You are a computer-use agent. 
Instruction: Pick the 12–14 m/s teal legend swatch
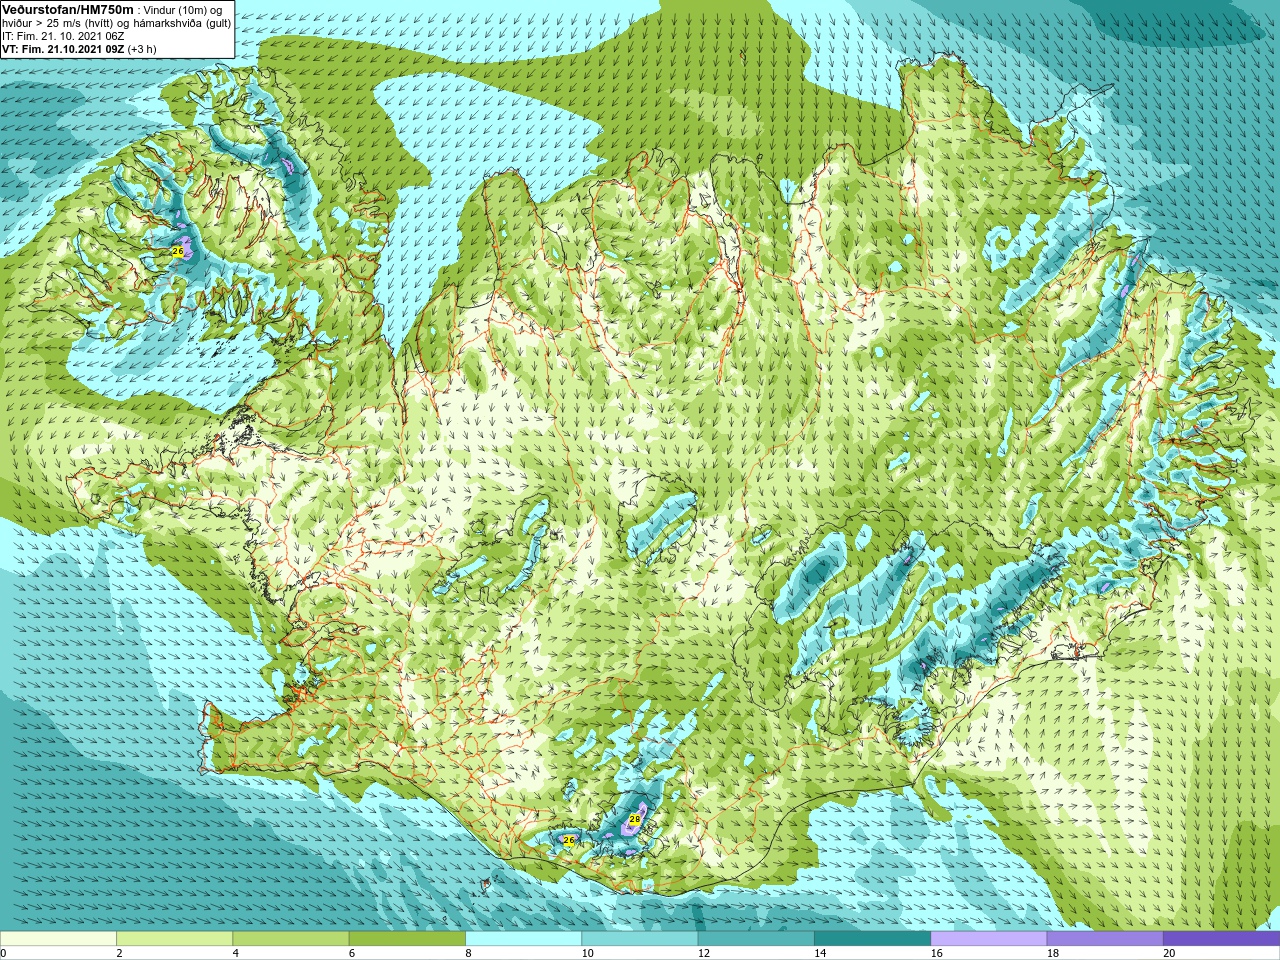[756, 939]
